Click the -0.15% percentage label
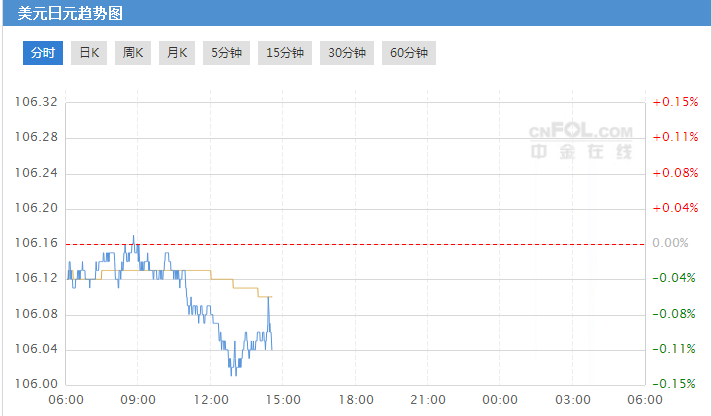This screenshot has height=416, width=712. pyautogui.click(x=674, y=384)
